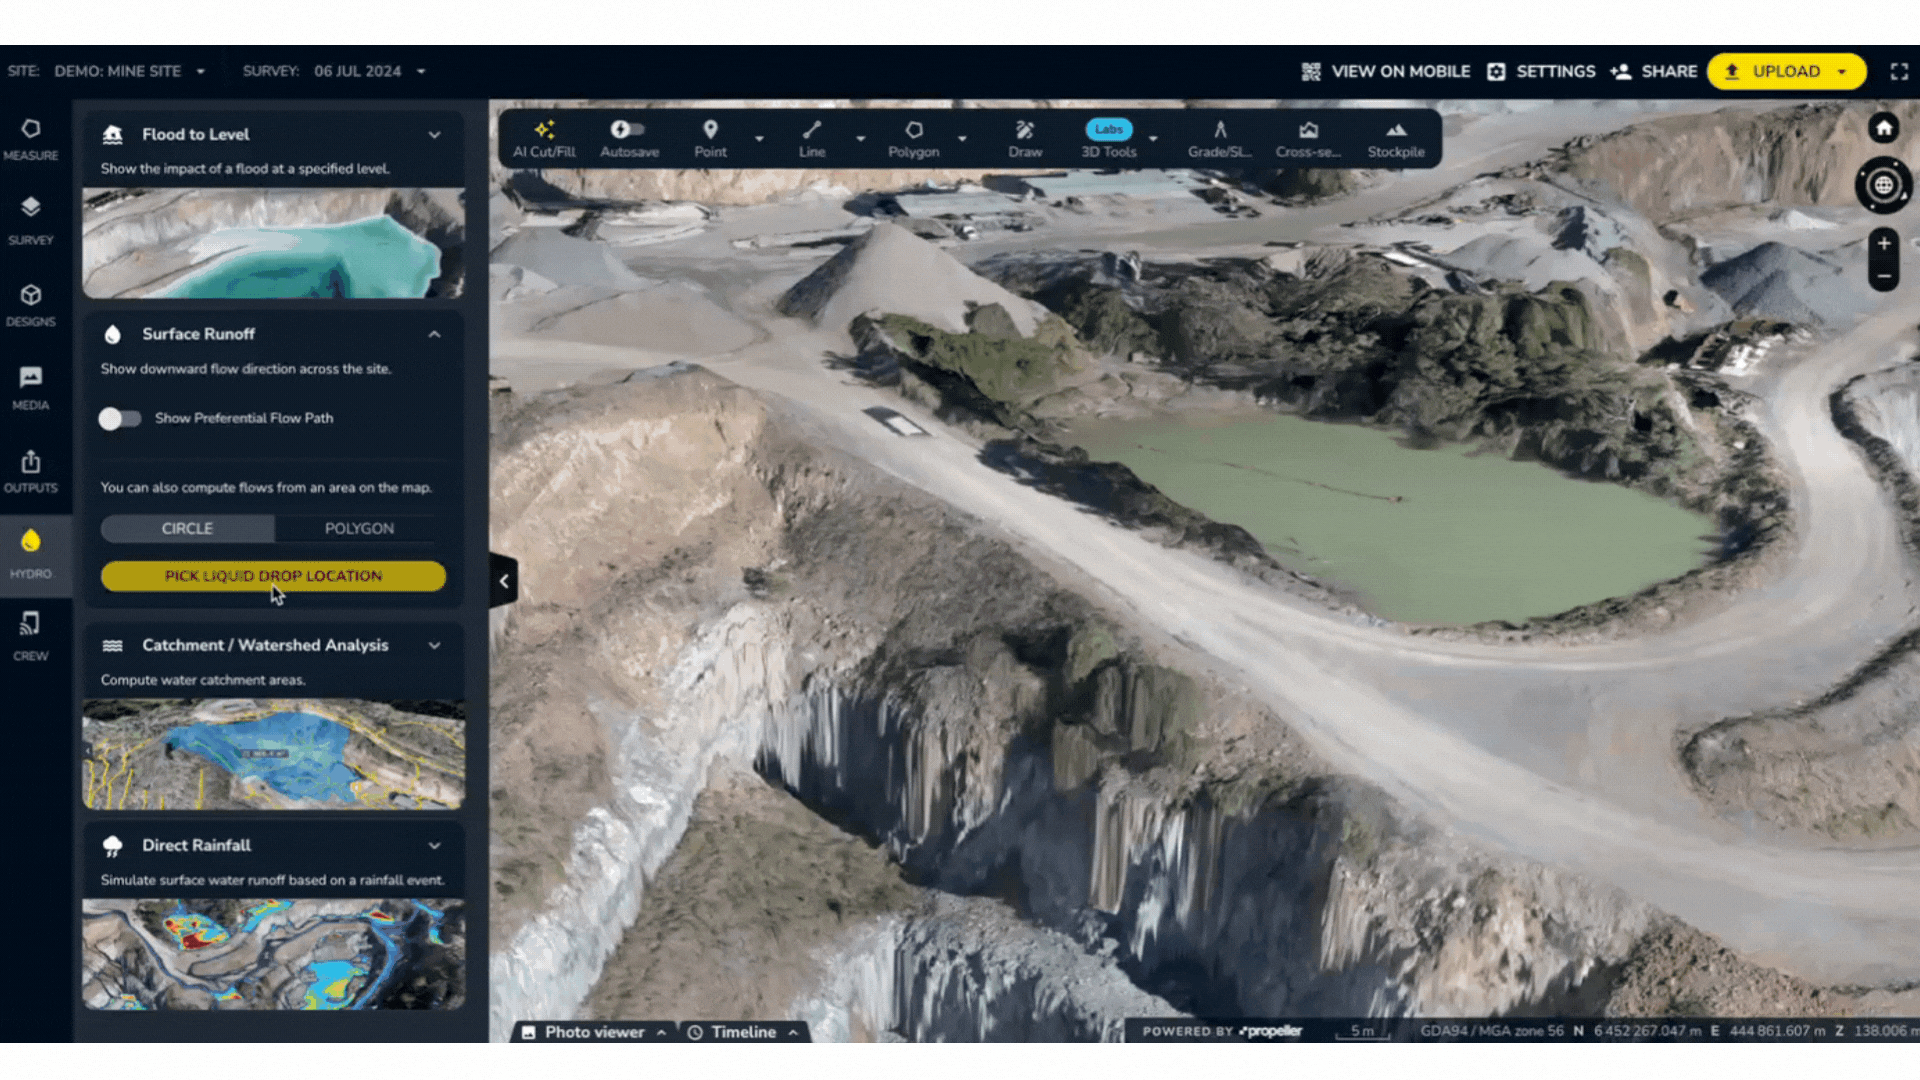The height and width of the screenshot is (1080, 1920).
Task: Select the Grade/Slope tool
Action: 1220,139
